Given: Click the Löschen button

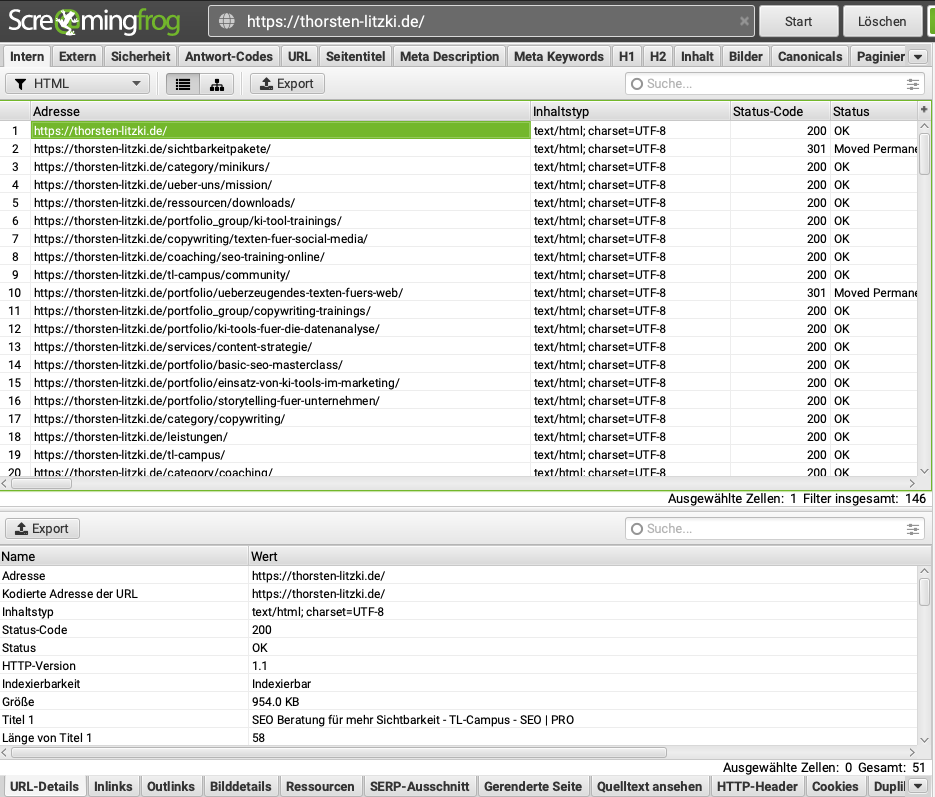Looking at the screenshot, I should 882,21.
